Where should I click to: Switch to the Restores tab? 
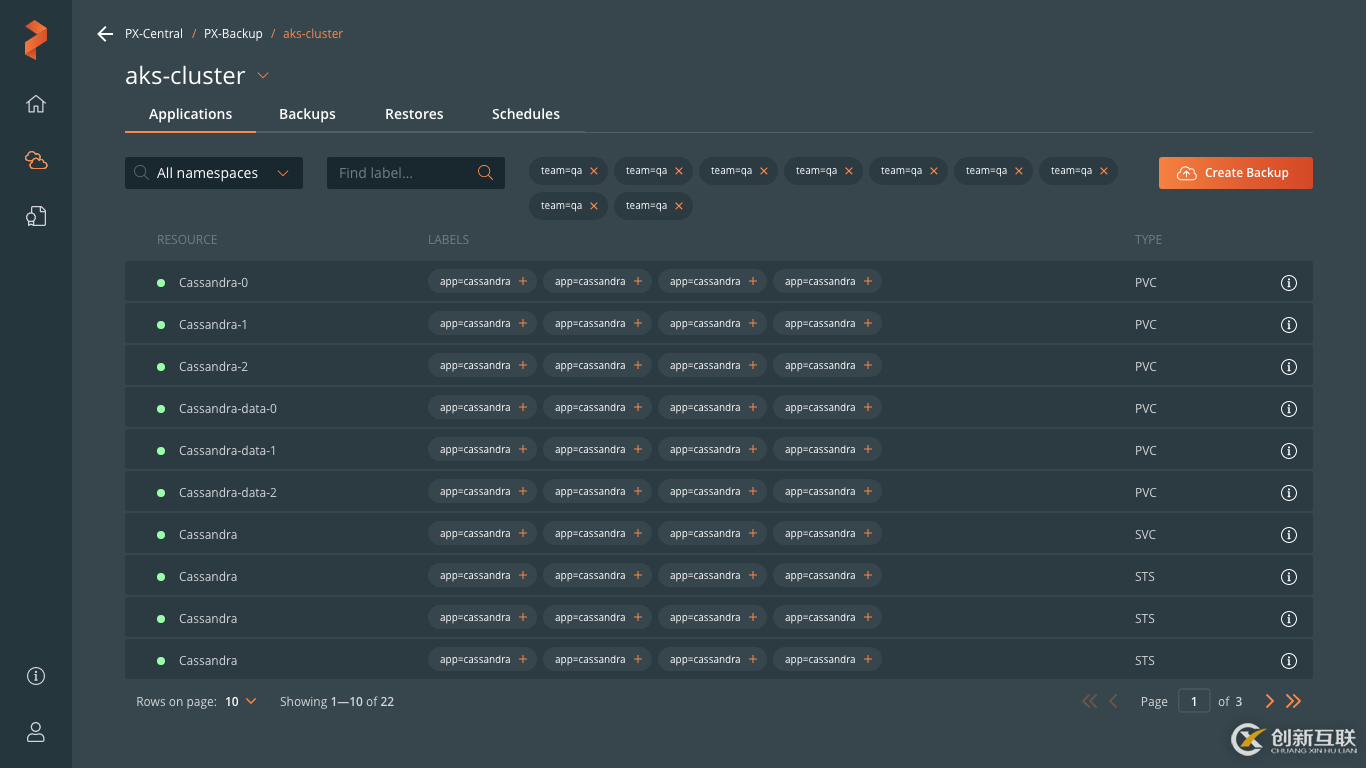414,114
